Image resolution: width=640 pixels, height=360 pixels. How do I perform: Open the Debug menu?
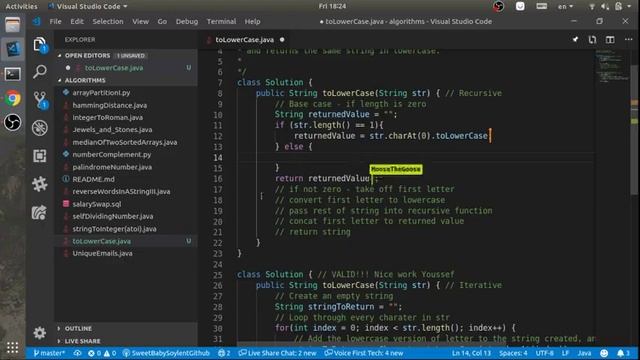click(x=187, y=22)
